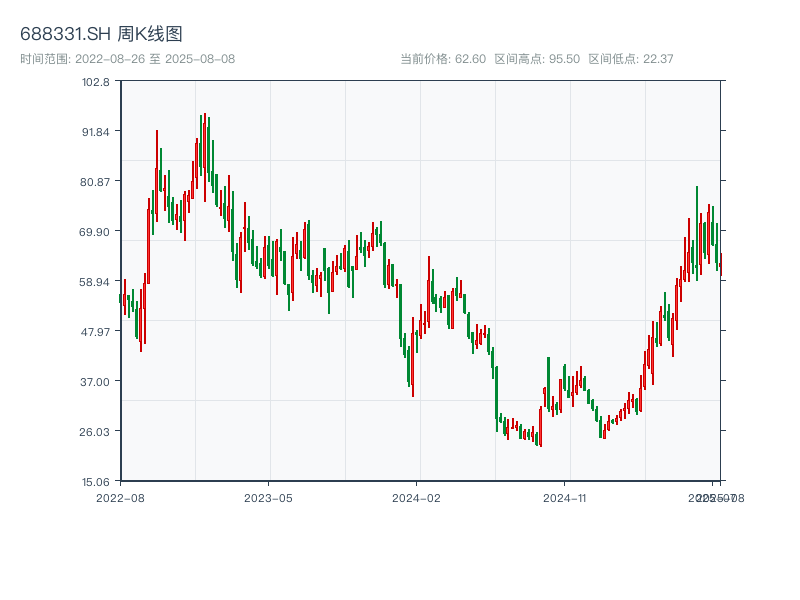Click the 69.90 y-axis label
The width and height of the screenshot is (800, 600).
(x=95, y=232)
